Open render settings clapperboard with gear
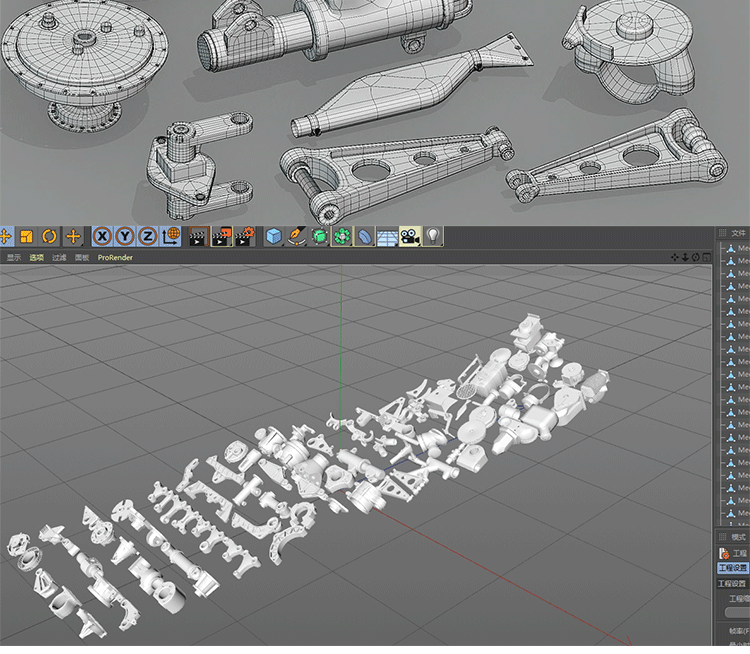The height and width of the screenshot is (654, 750). pos(244,237)
